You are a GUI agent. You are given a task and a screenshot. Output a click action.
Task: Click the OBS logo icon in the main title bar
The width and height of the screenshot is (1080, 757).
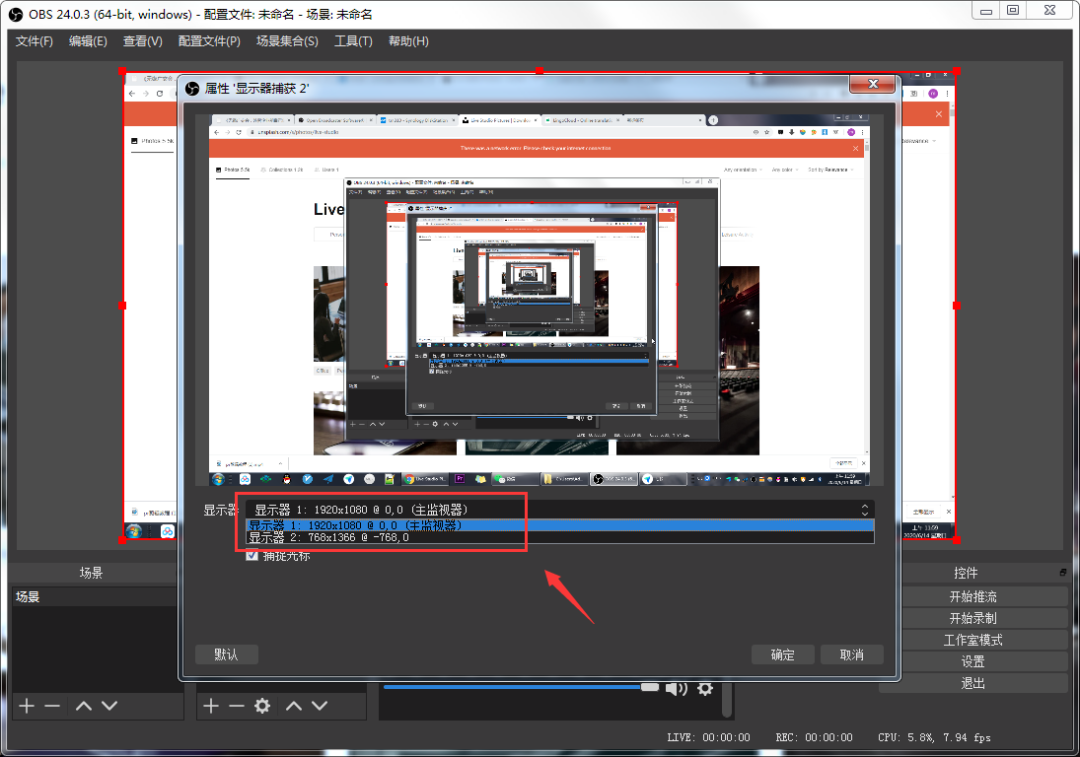coord(15,14)
